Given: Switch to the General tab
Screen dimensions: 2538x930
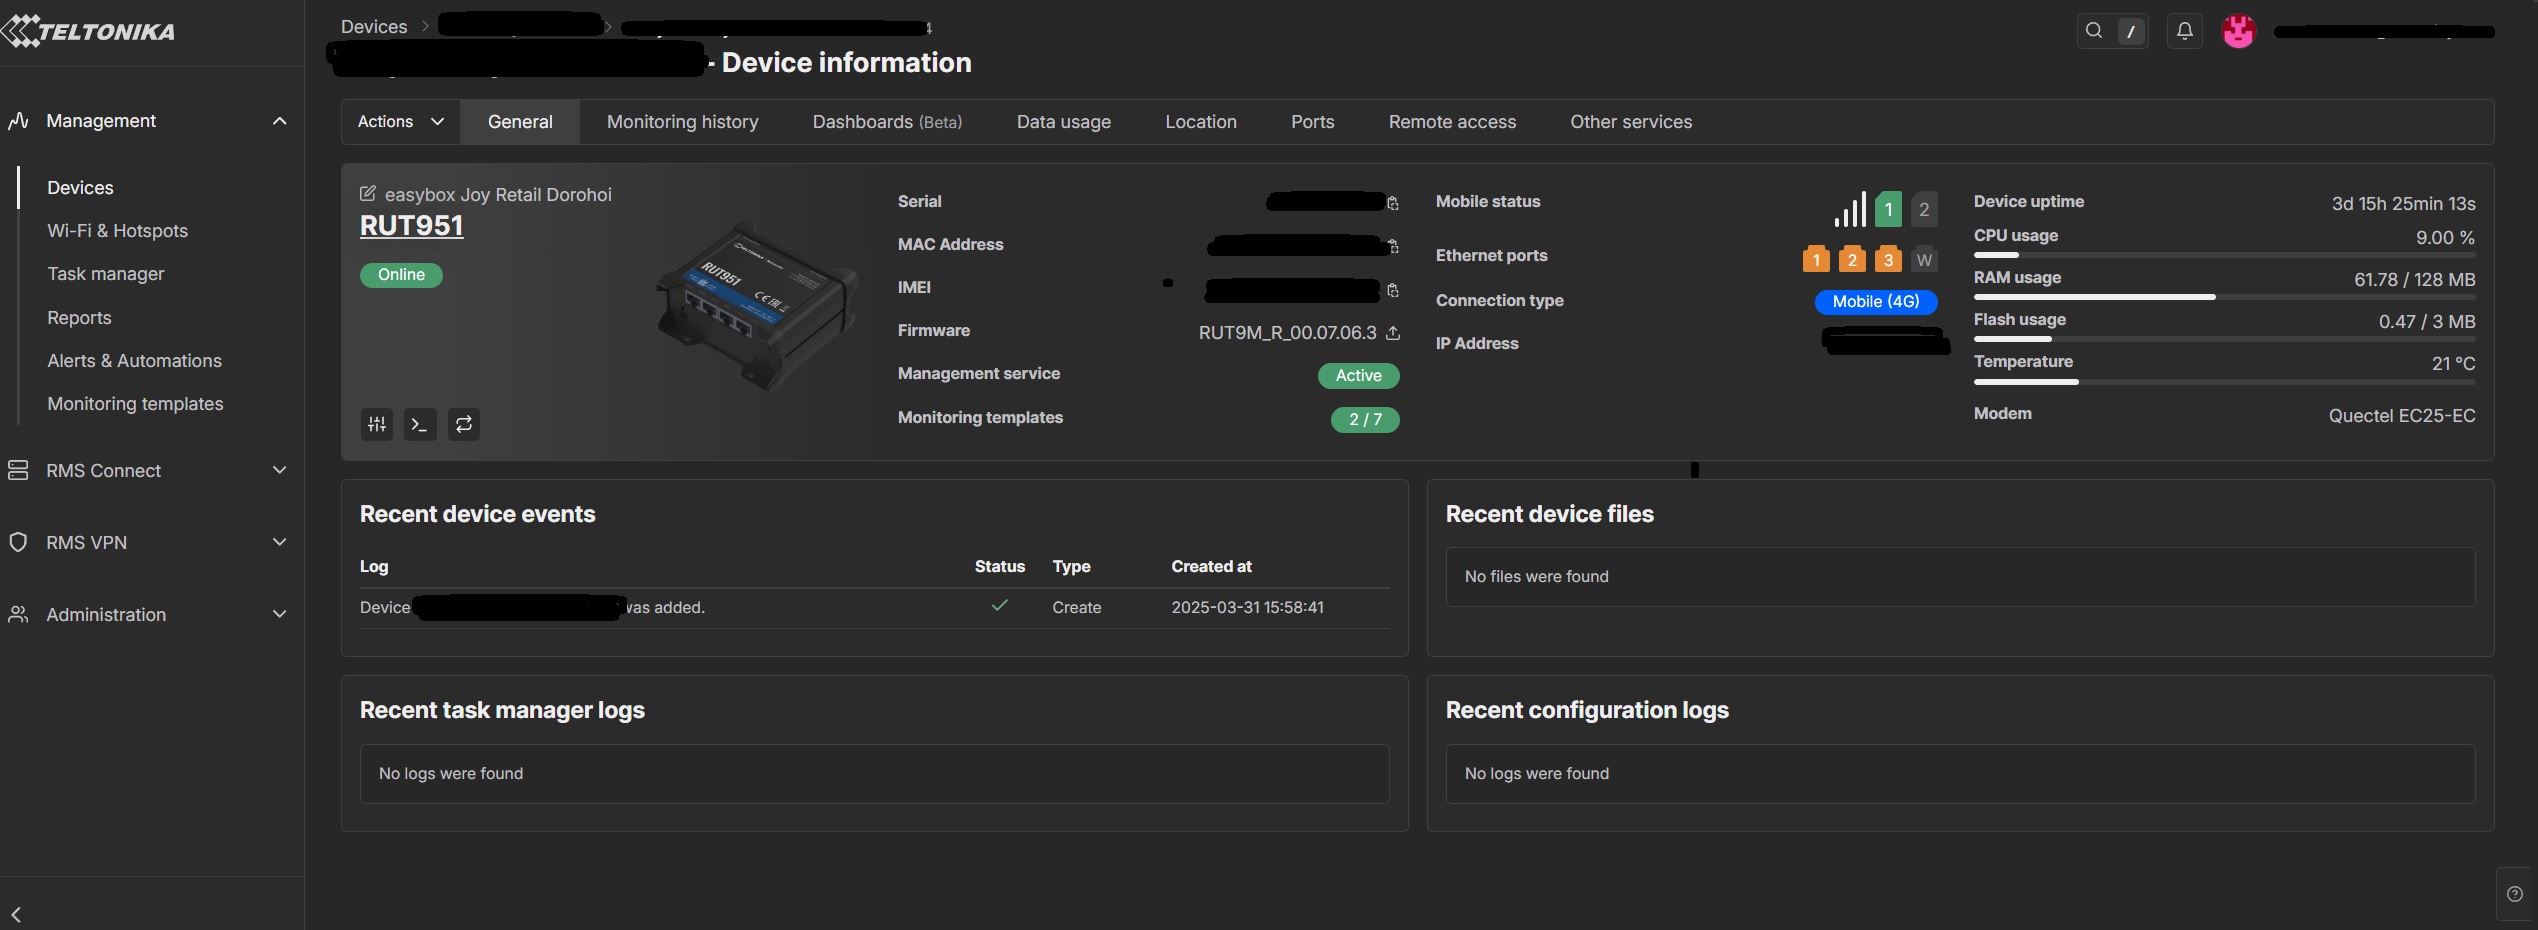Looking at the screenshot, I should coord(520,122).
